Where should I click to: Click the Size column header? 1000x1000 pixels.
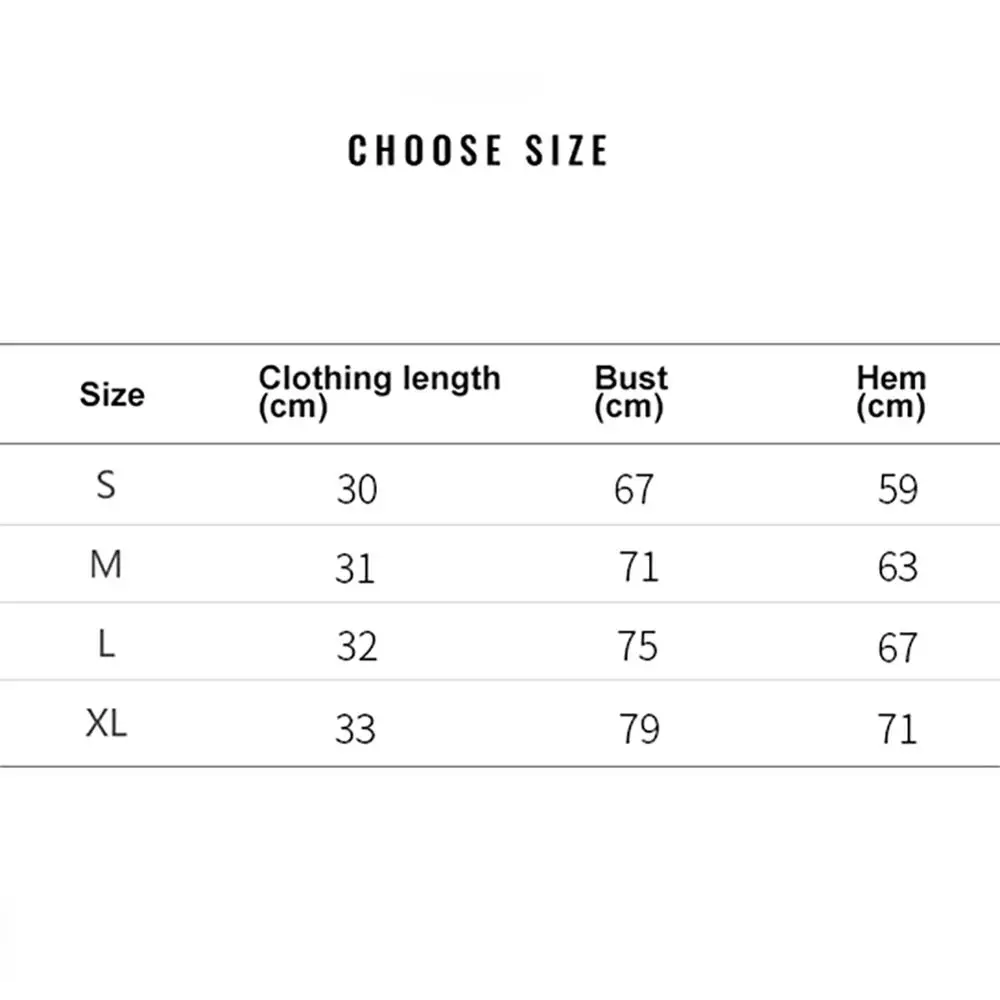(x=112, y=394)
